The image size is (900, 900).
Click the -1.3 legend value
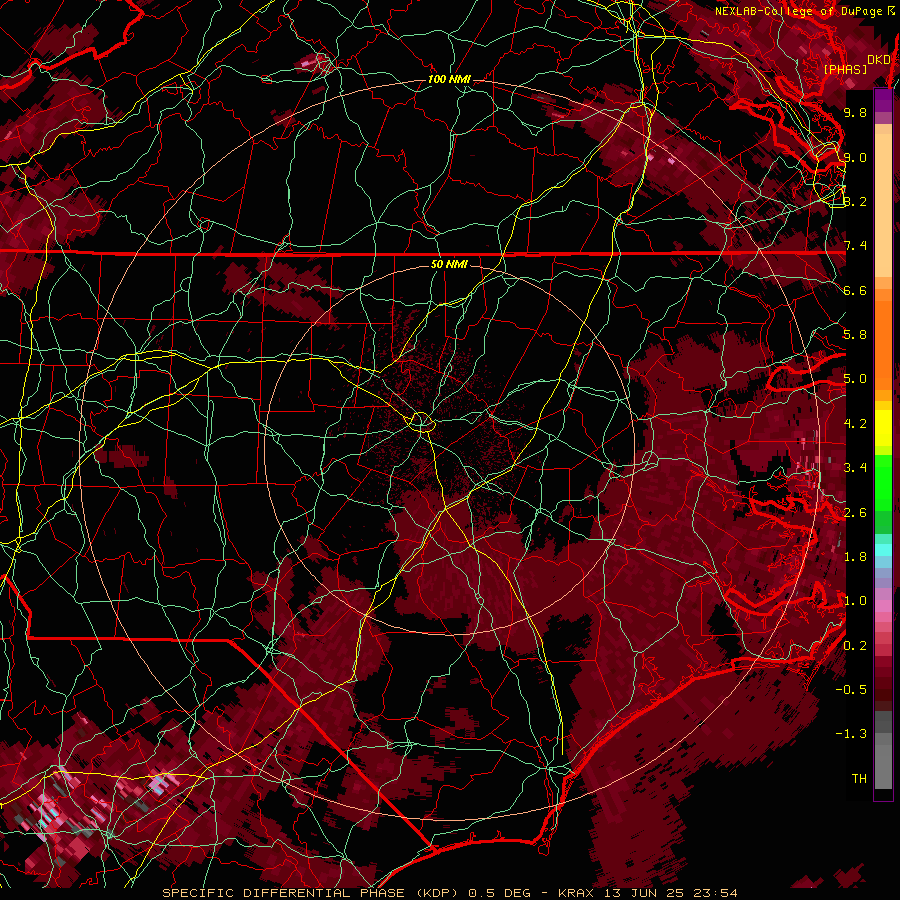[x=851, y=734]
